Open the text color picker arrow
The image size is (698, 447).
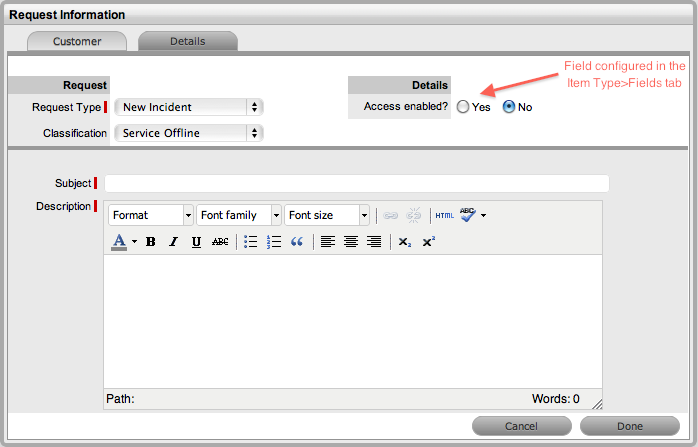pyautogui.click(x=134, y=242)
